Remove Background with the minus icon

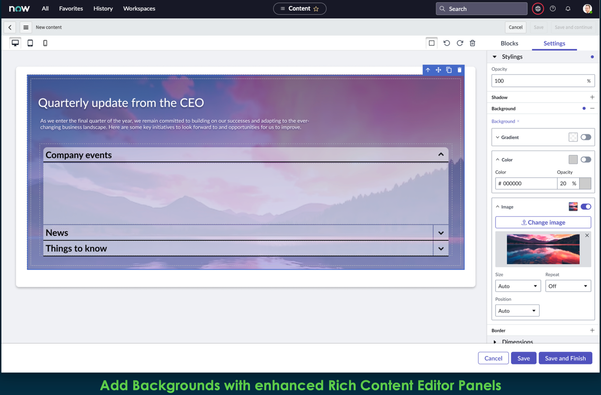coord(592,108)
